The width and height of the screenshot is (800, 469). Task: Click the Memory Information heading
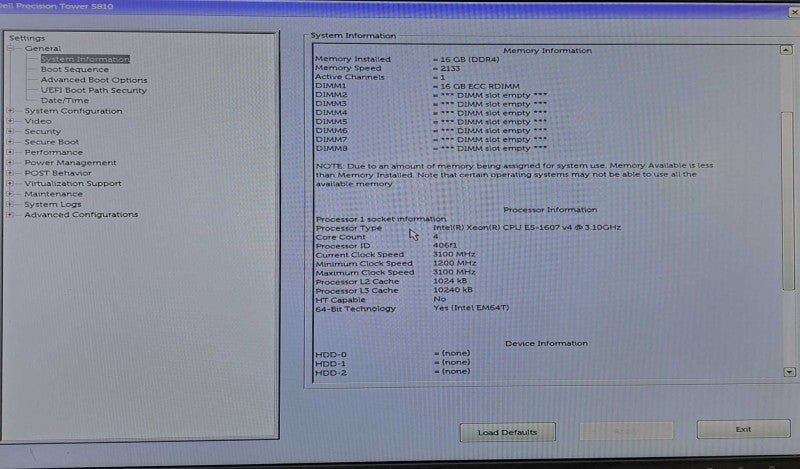(547, 51)
